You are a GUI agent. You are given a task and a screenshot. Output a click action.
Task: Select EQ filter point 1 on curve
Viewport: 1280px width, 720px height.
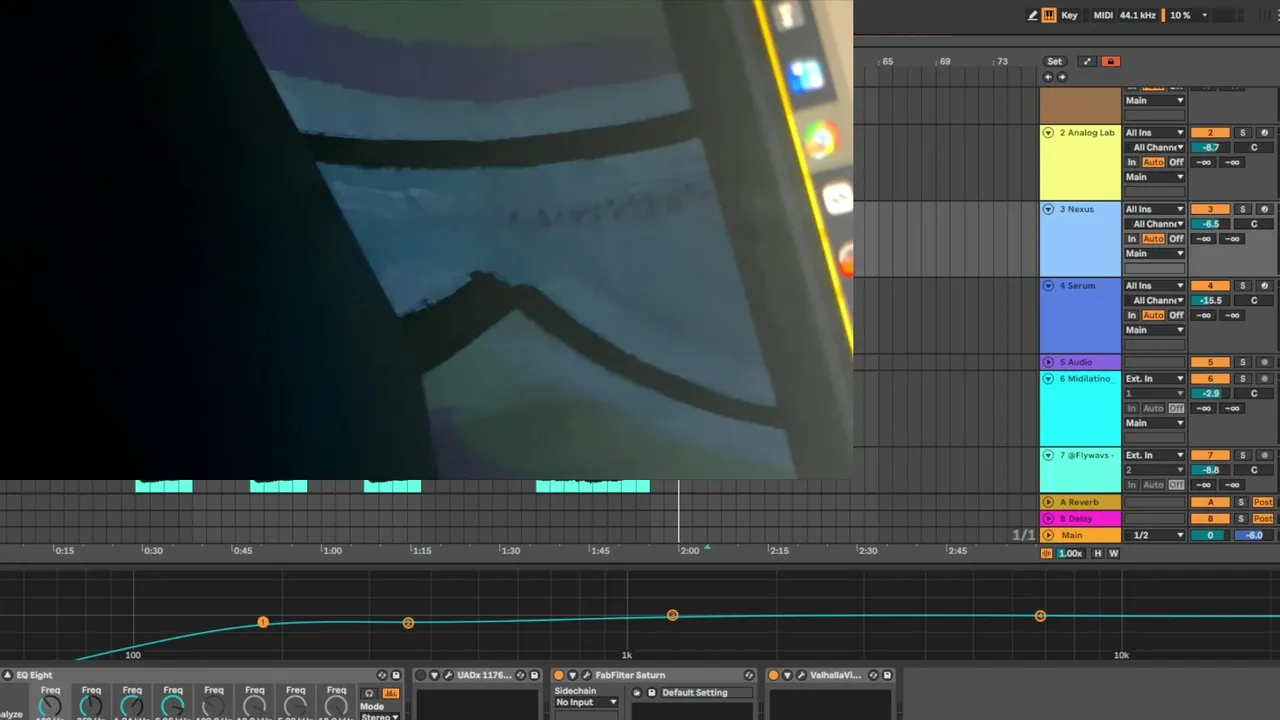263,622
